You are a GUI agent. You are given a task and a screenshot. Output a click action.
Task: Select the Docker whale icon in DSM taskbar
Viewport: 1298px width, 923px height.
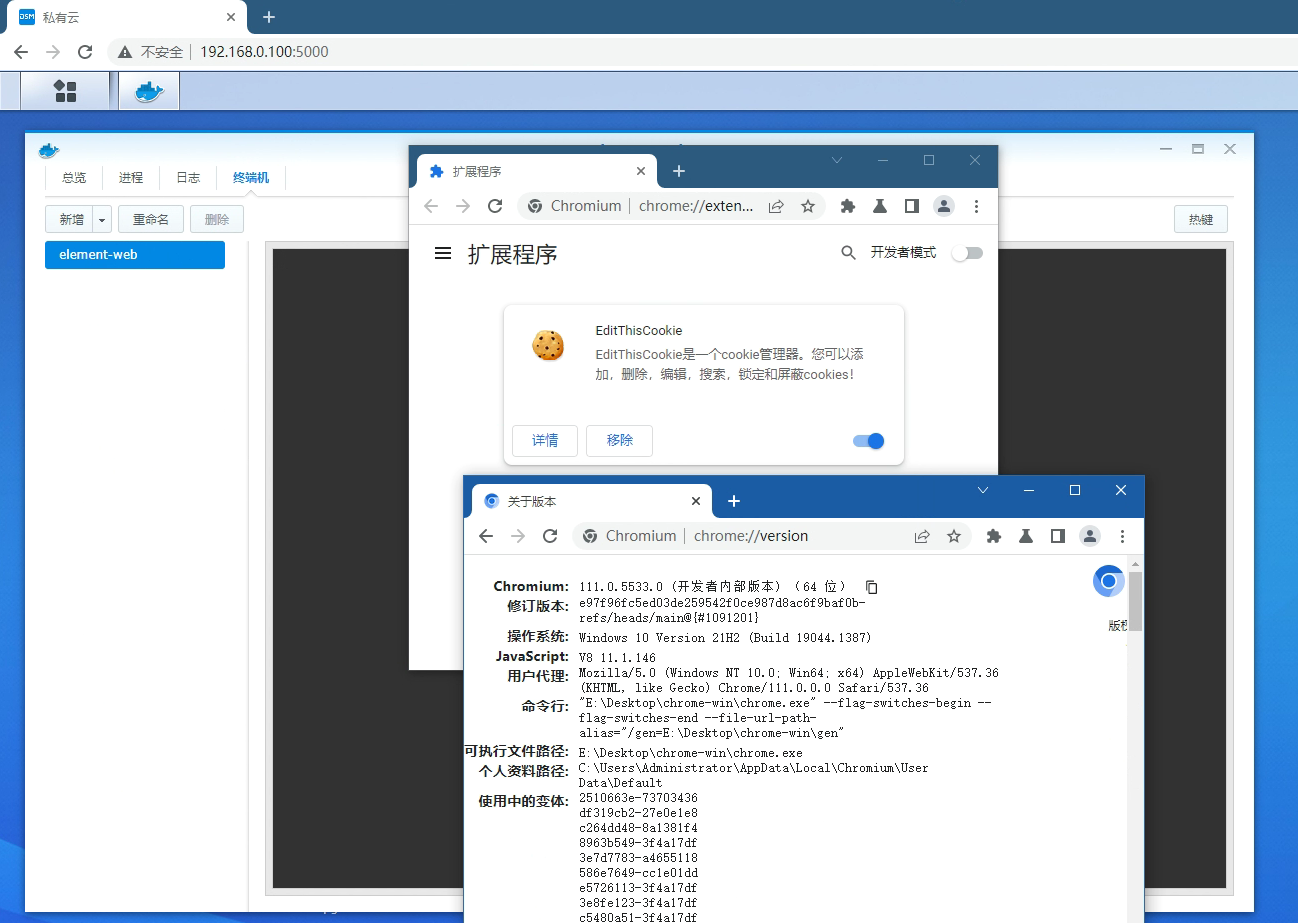point(149,91)
